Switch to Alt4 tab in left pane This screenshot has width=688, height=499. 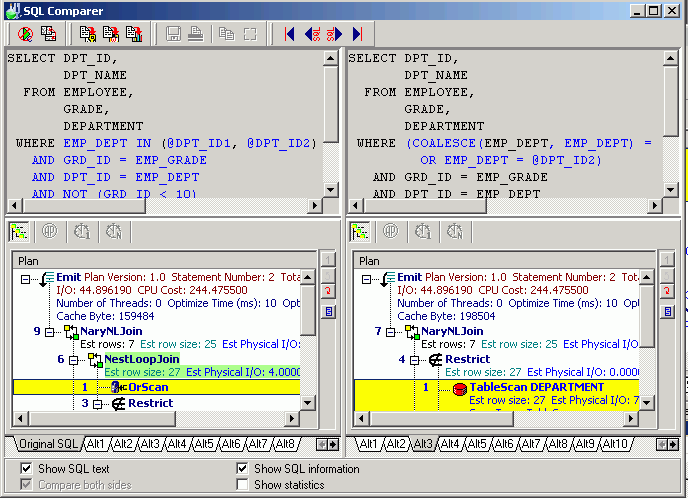(177, 444)
